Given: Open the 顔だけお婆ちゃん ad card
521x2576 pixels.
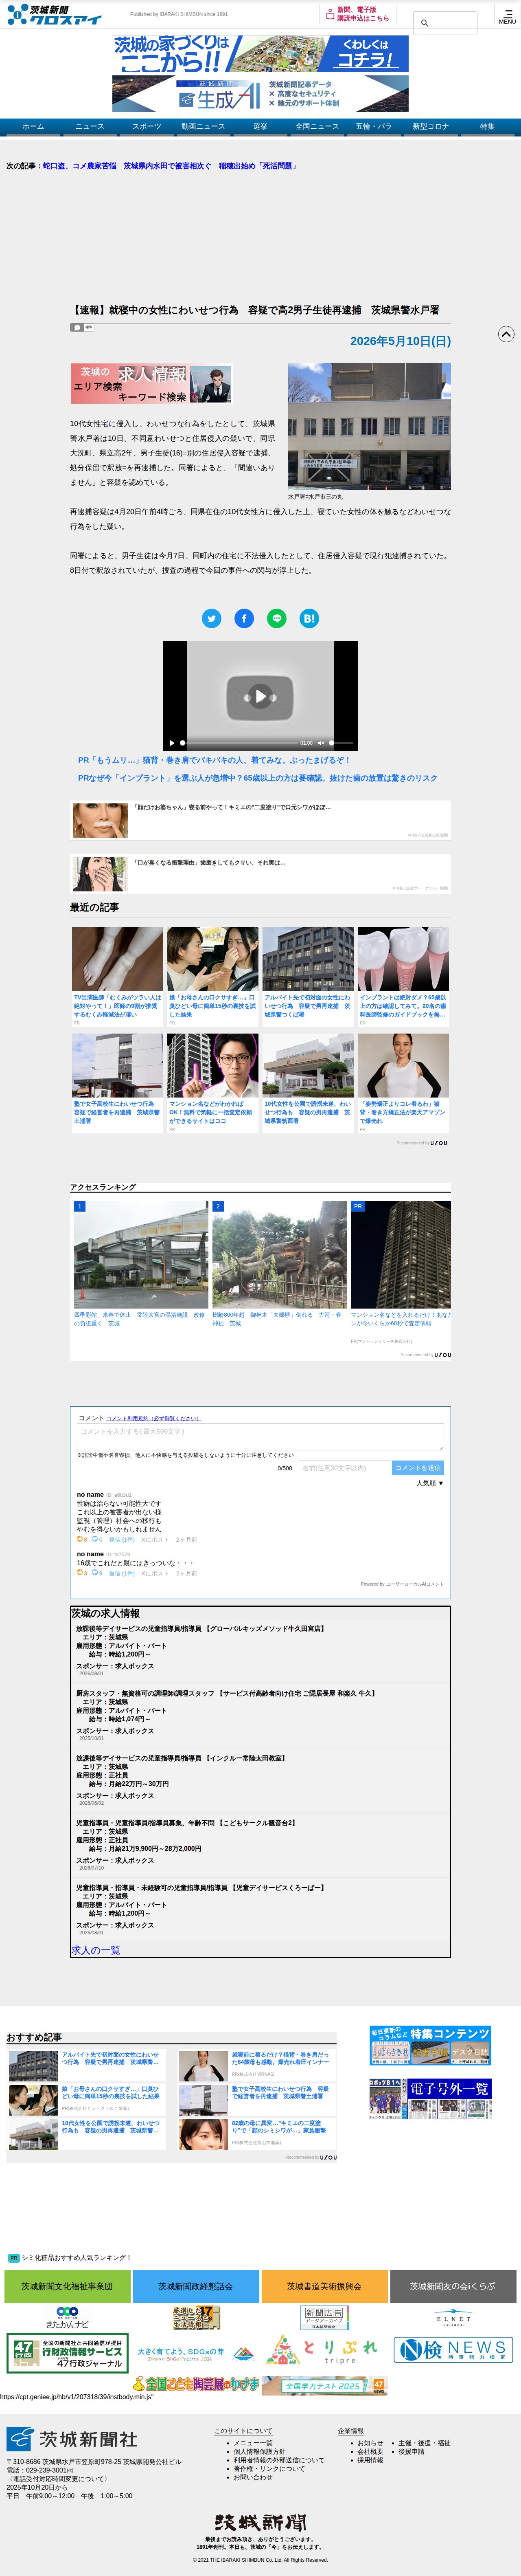Looking at the screenshot, I should (x=260, y=820).
